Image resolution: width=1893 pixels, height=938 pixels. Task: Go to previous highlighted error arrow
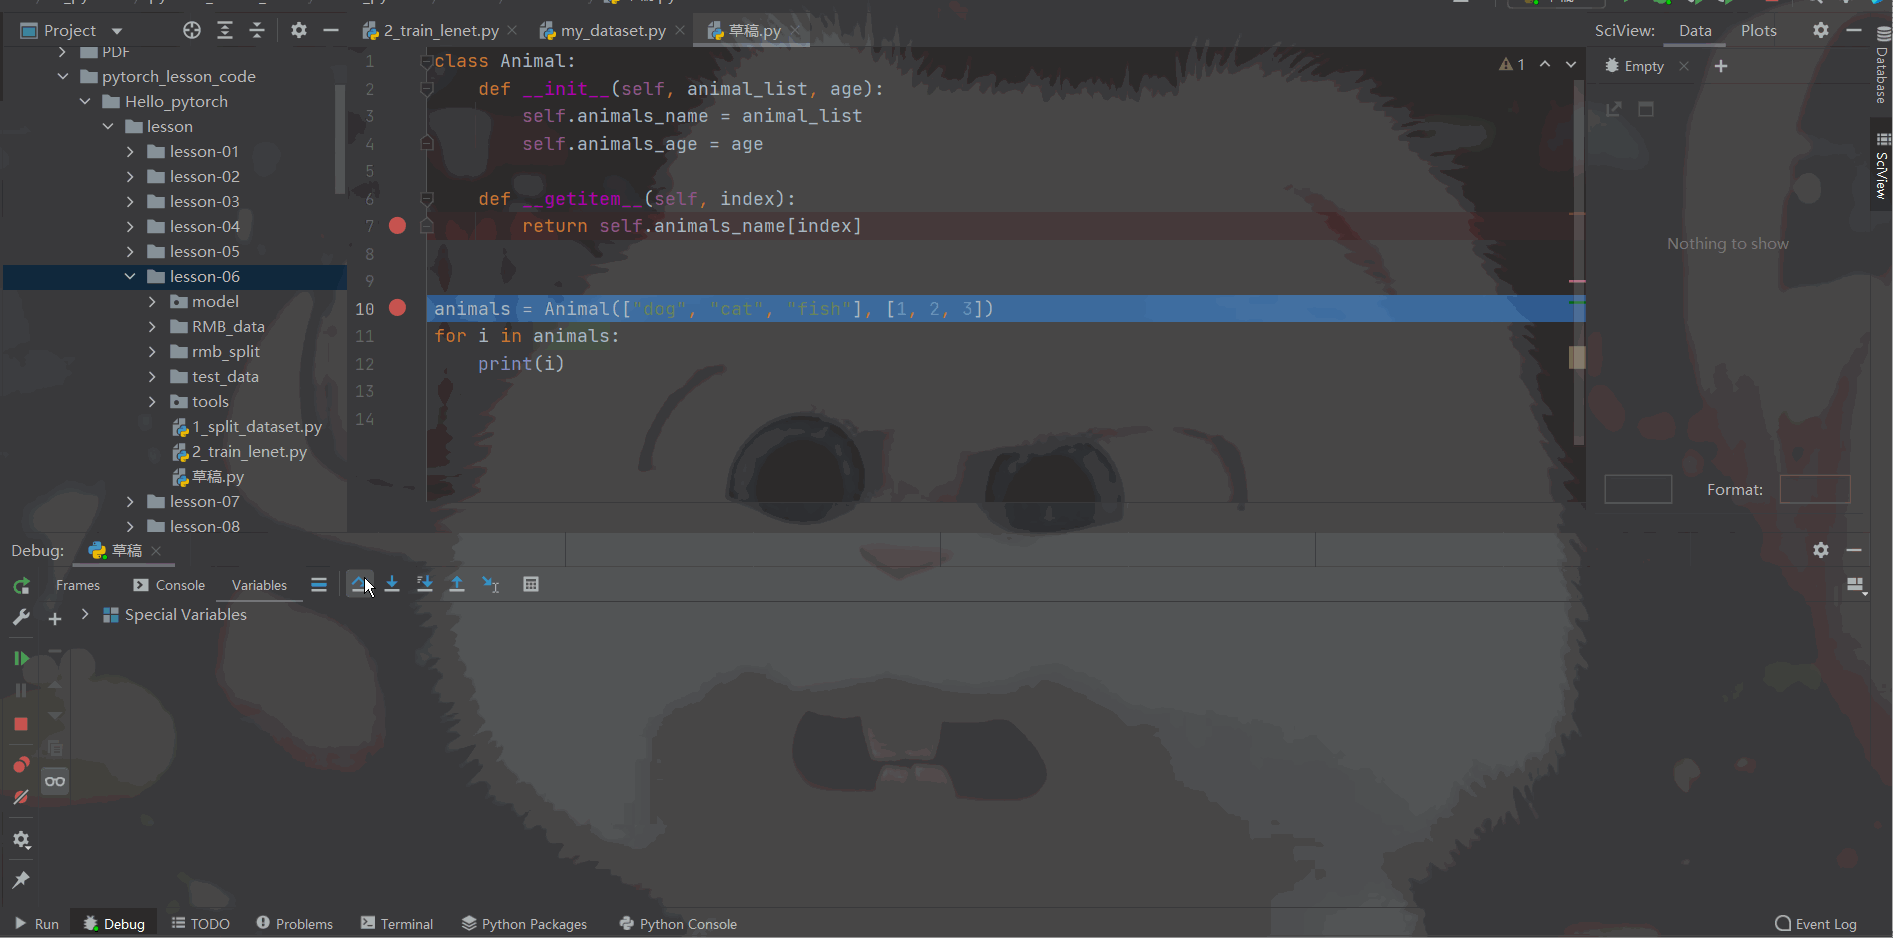tap(1545, 64)
